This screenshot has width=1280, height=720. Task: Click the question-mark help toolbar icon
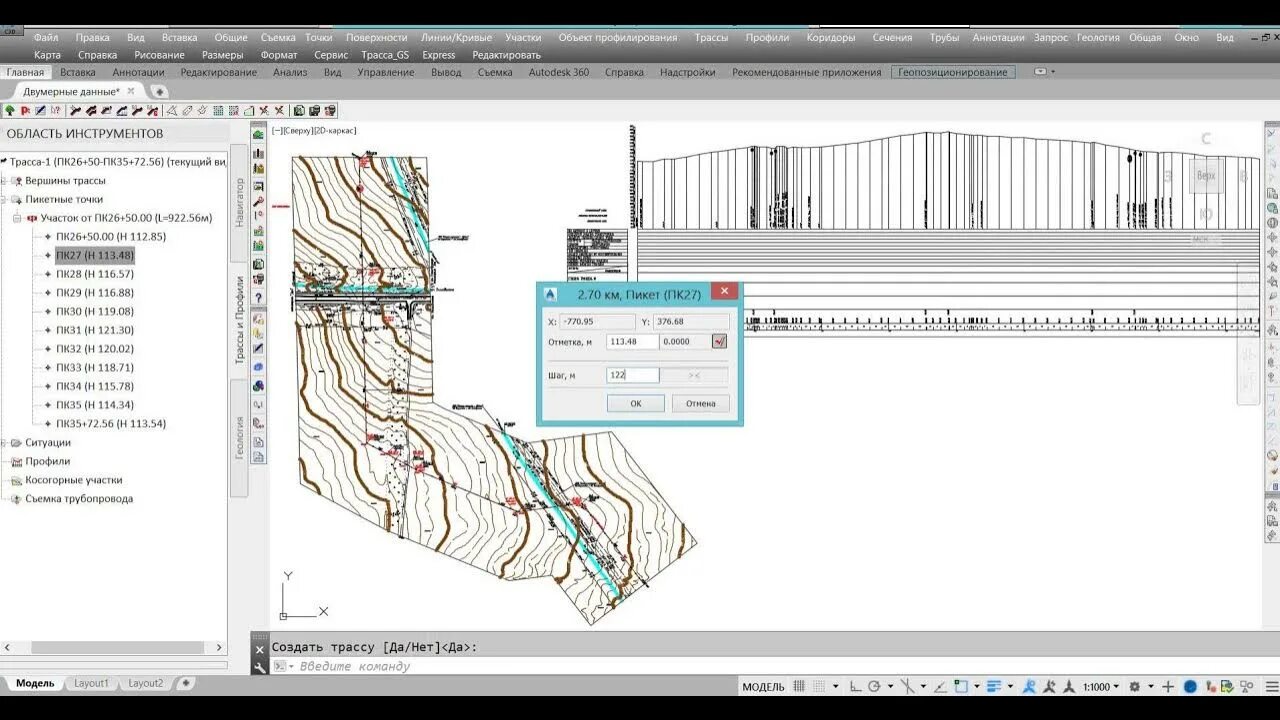(56, 110)
